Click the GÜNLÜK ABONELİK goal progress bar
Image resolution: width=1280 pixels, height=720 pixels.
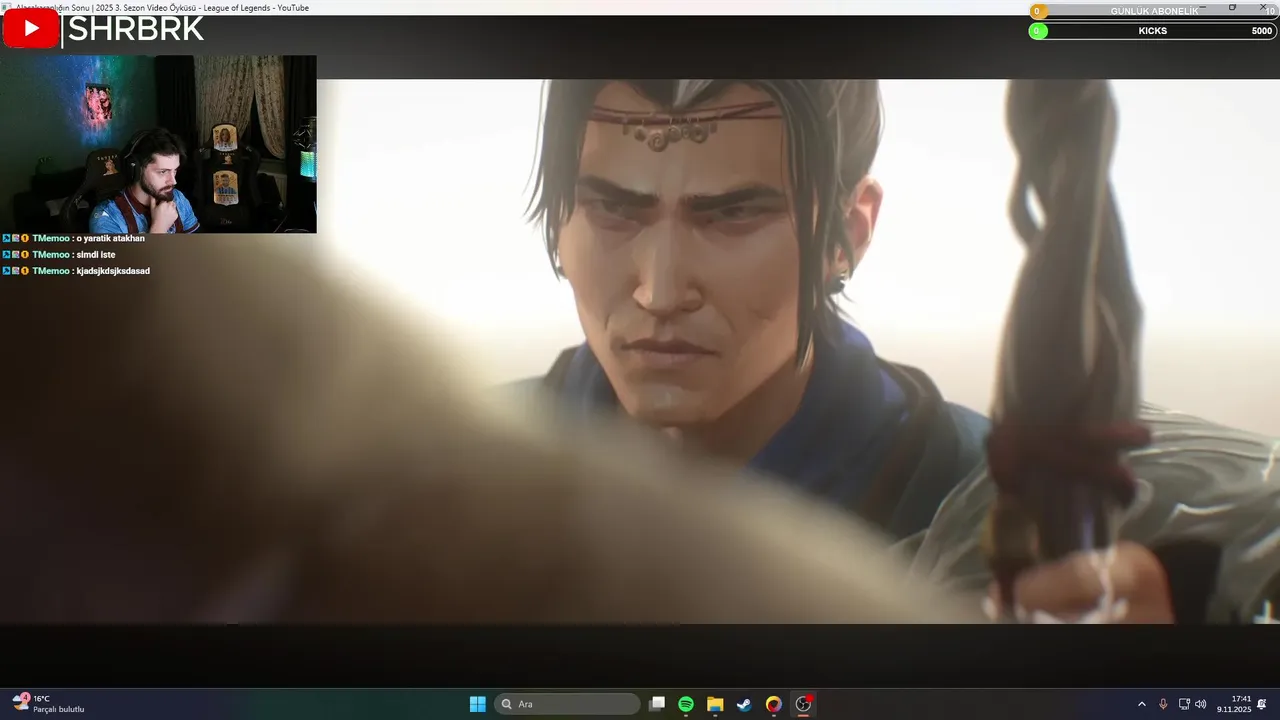[x=1153, y=11]
